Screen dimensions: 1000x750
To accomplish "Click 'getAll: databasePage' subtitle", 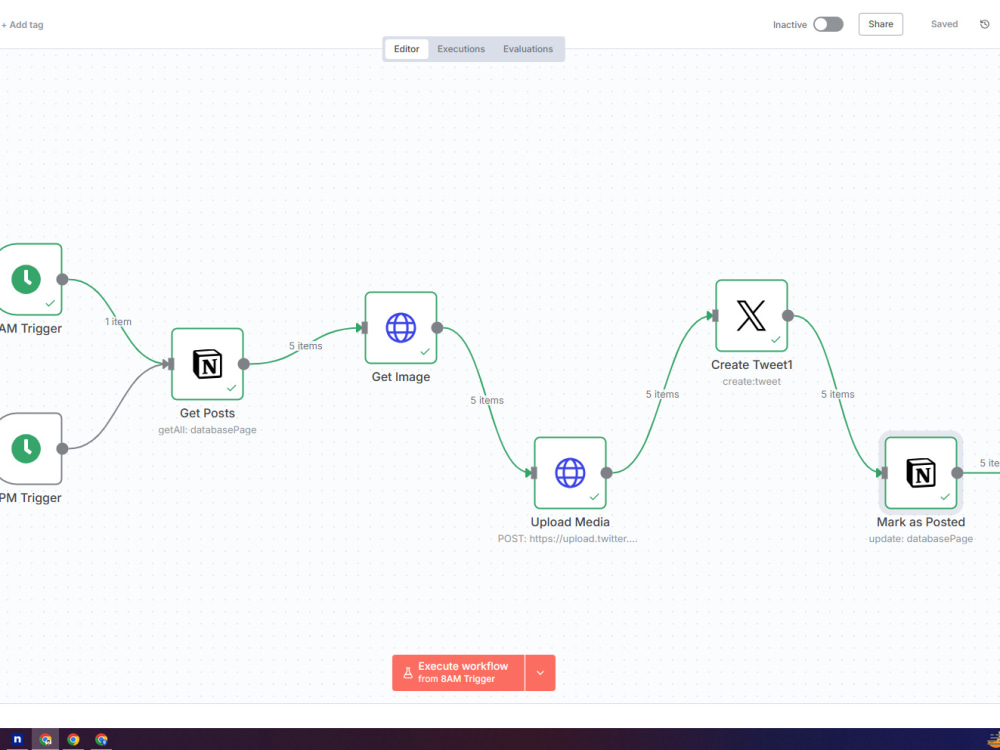I will tap(207, 430).
